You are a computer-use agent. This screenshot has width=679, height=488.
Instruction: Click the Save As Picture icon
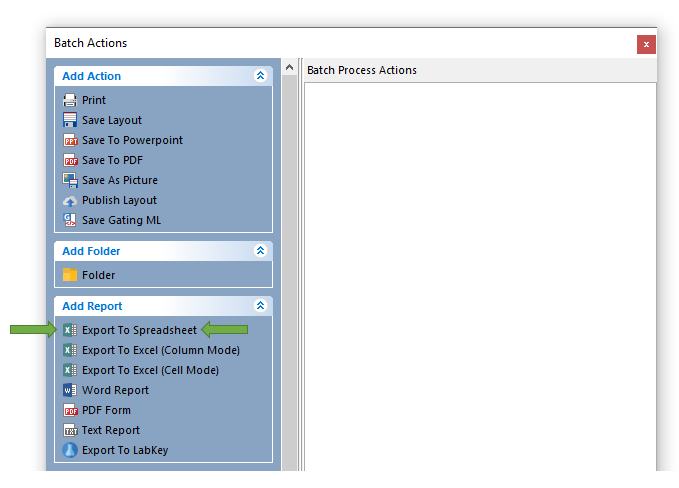tap(70, 180)
